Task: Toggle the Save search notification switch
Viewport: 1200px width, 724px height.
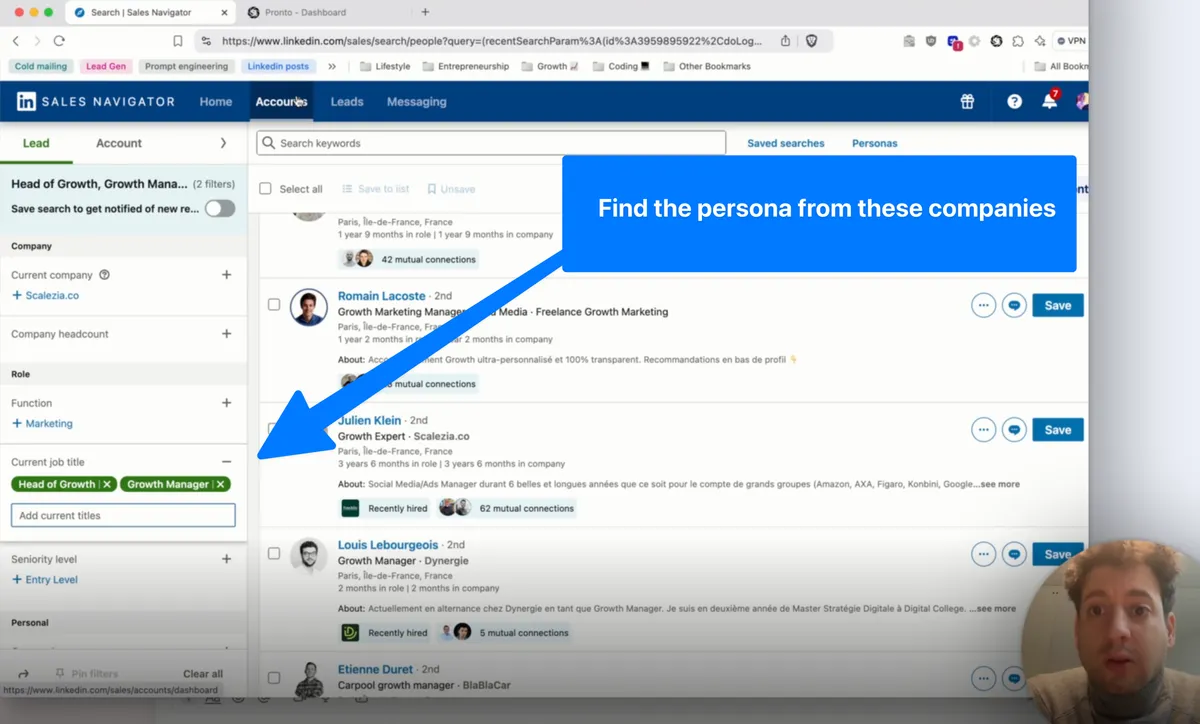Action: tap(220, 209)
